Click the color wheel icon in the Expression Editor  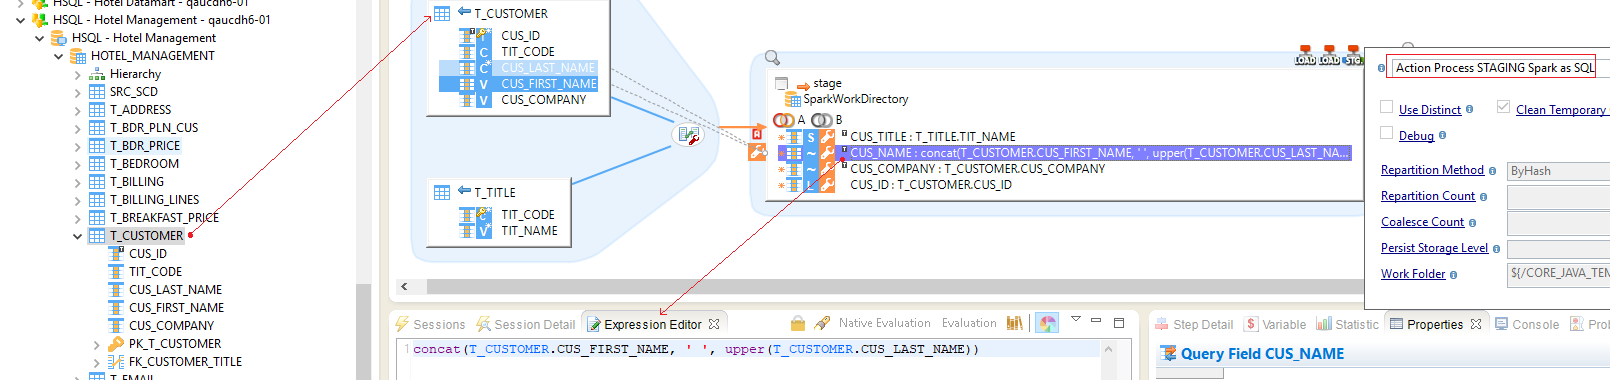pyautogui.click(x=1047, y=323)
